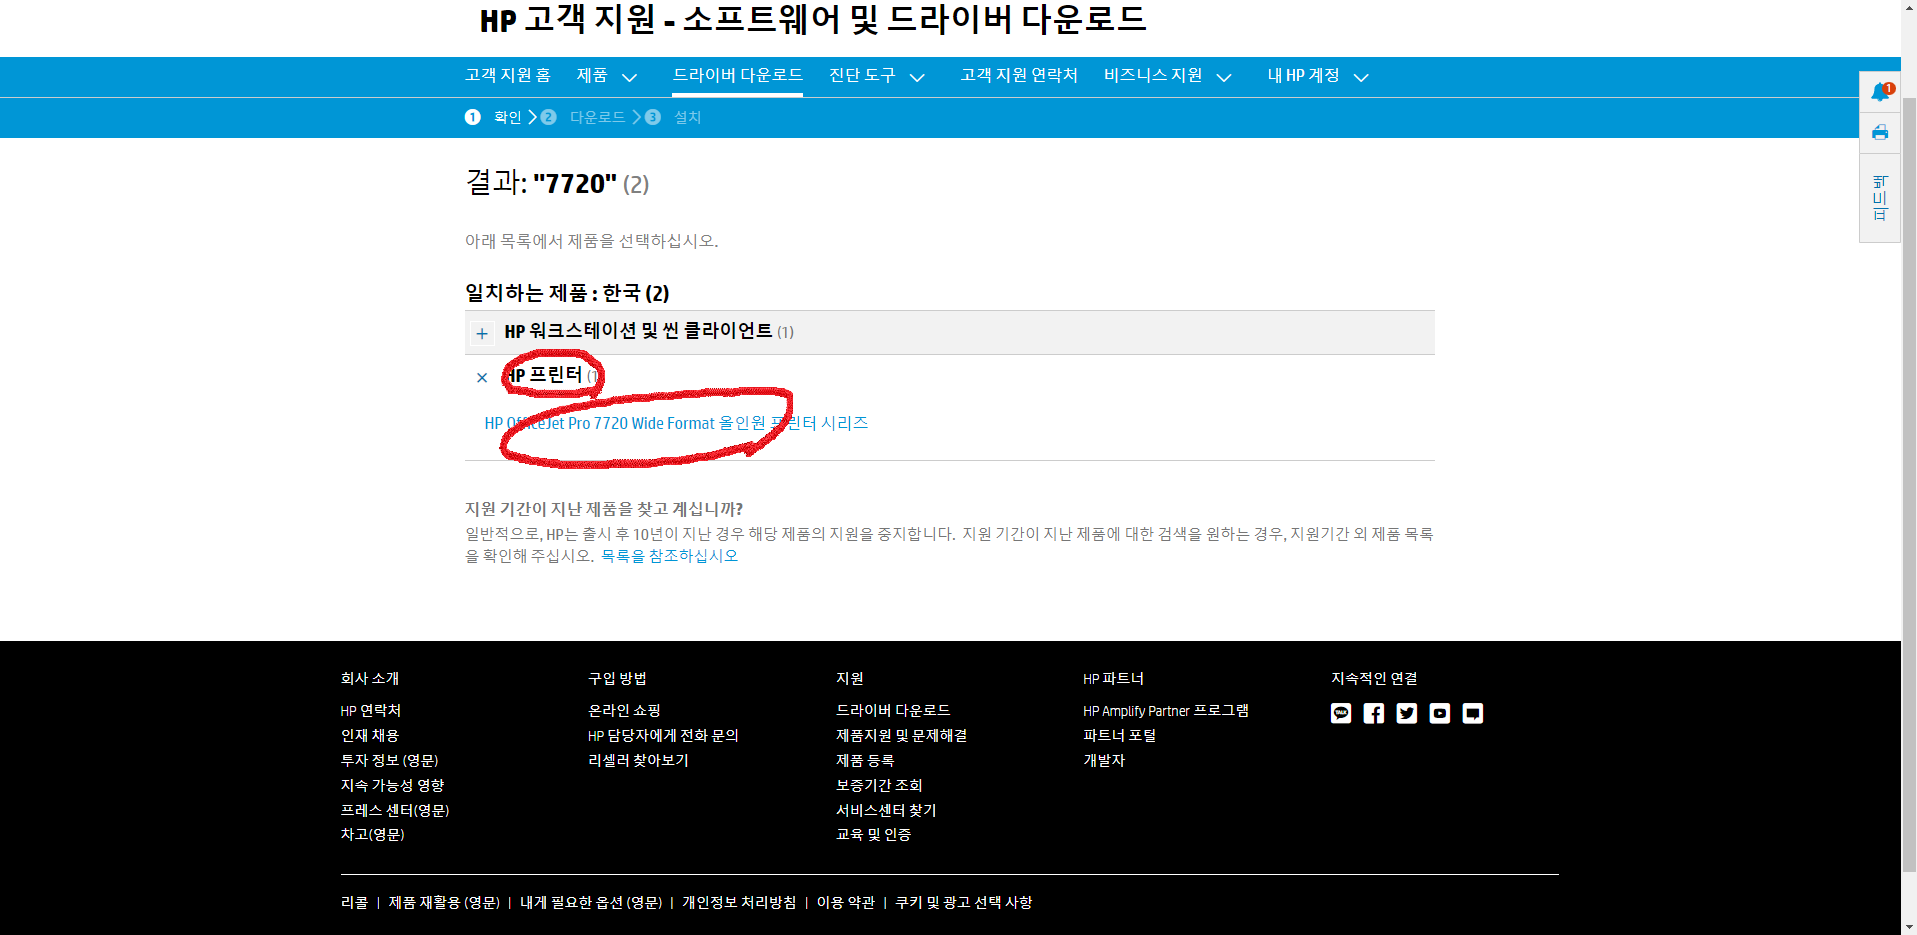The image size is (1917, 935).
Task: Open HP 담당자에게 전화 문의 link
Action: click(663, 736)
